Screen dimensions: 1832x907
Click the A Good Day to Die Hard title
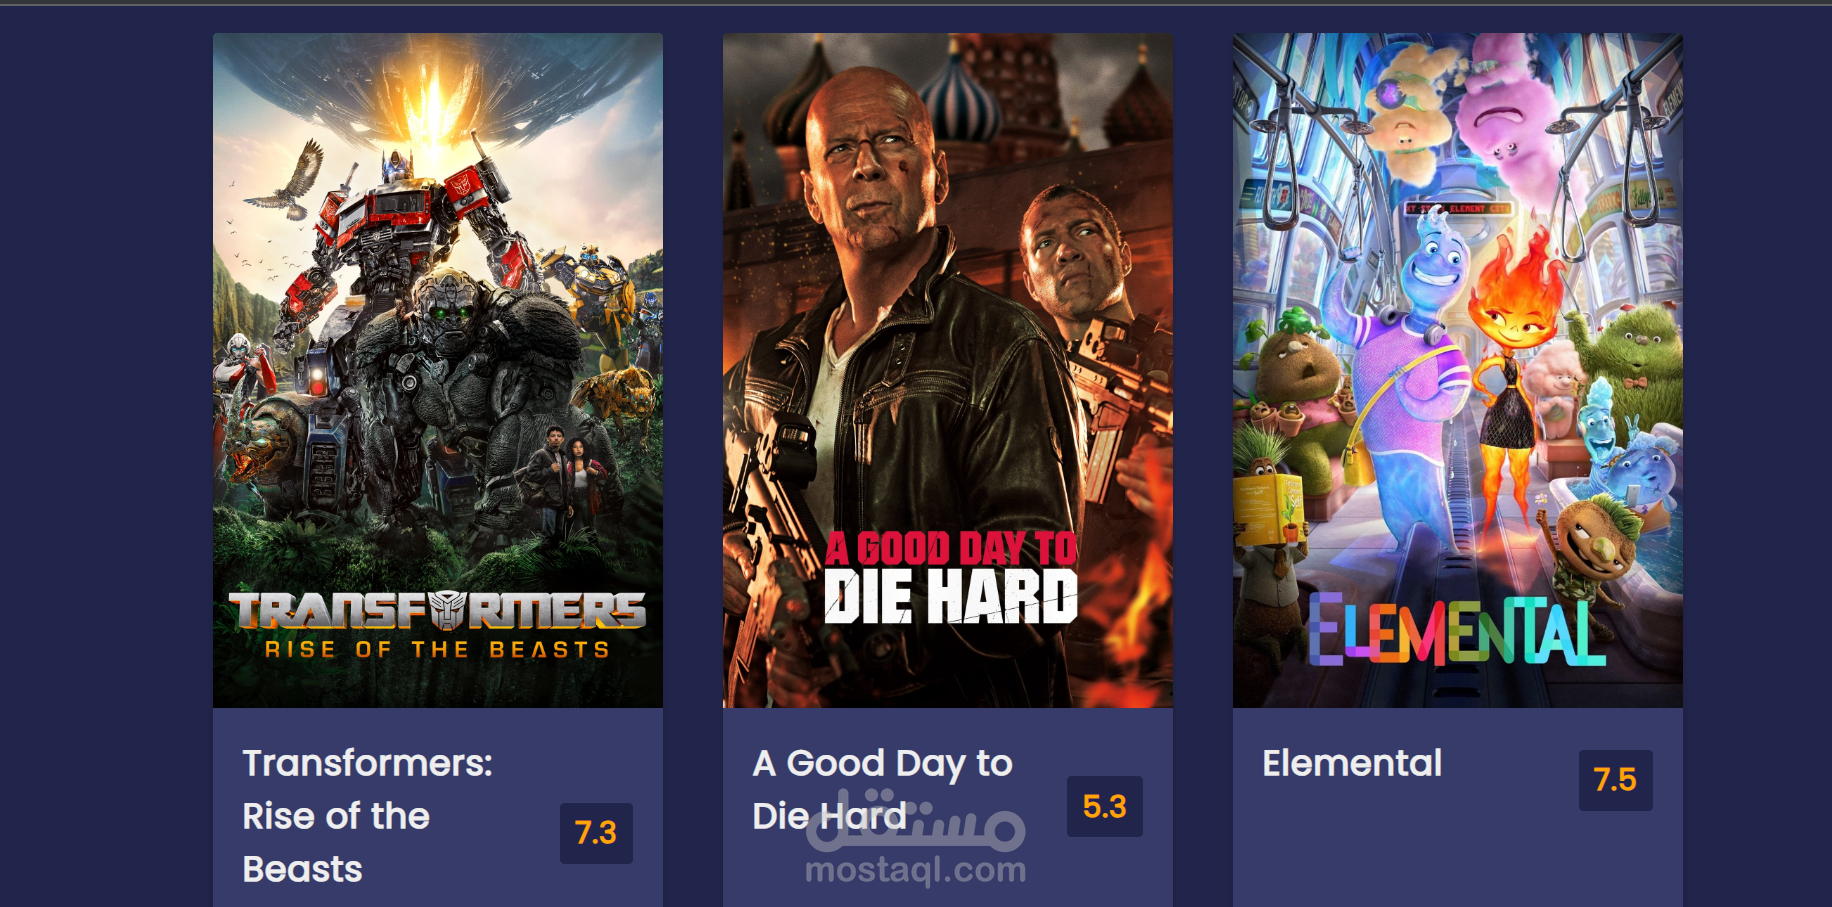[x=883, y=789]
